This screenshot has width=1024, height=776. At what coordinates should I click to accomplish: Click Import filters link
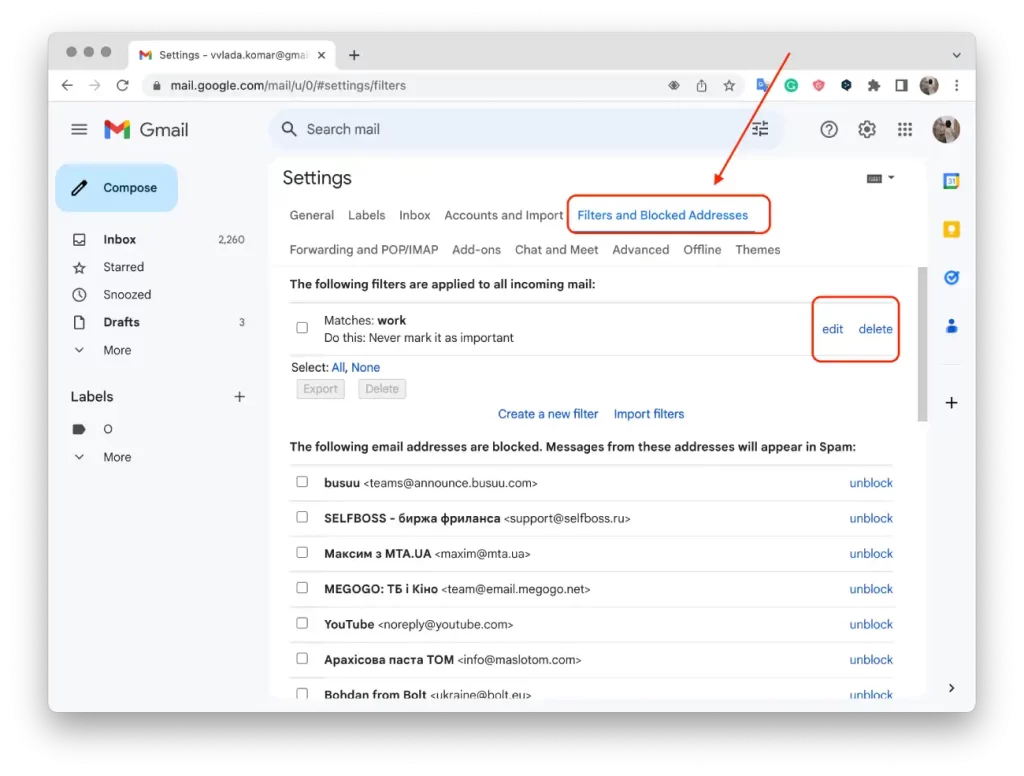click(648, 414)
